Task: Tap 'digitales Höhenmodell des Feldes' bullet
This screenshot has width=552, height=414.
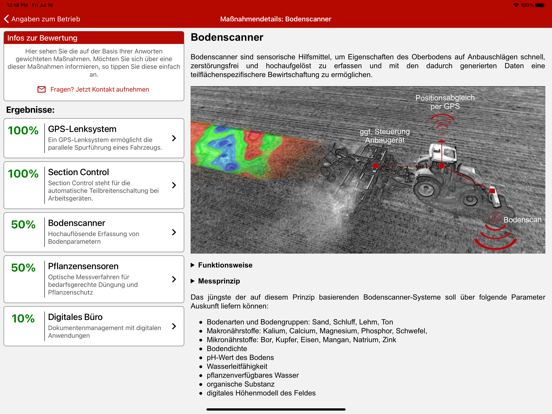Action: point(261,393)
